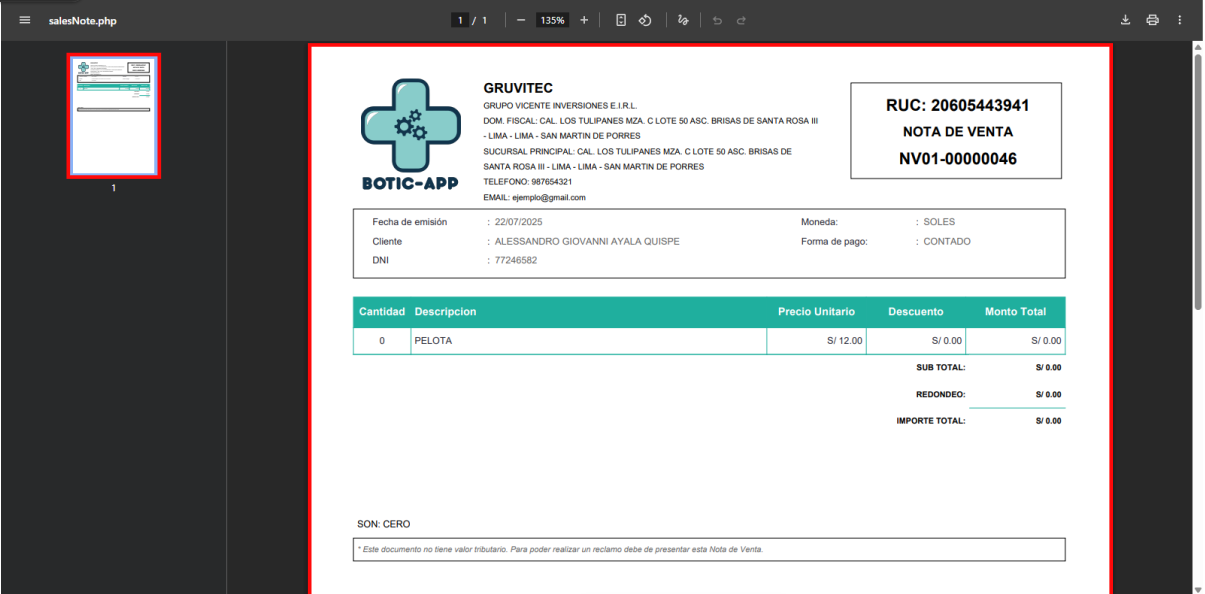Click the scrollbar down arrow
Screen dimensions: 1205x594
(1198, 588)
